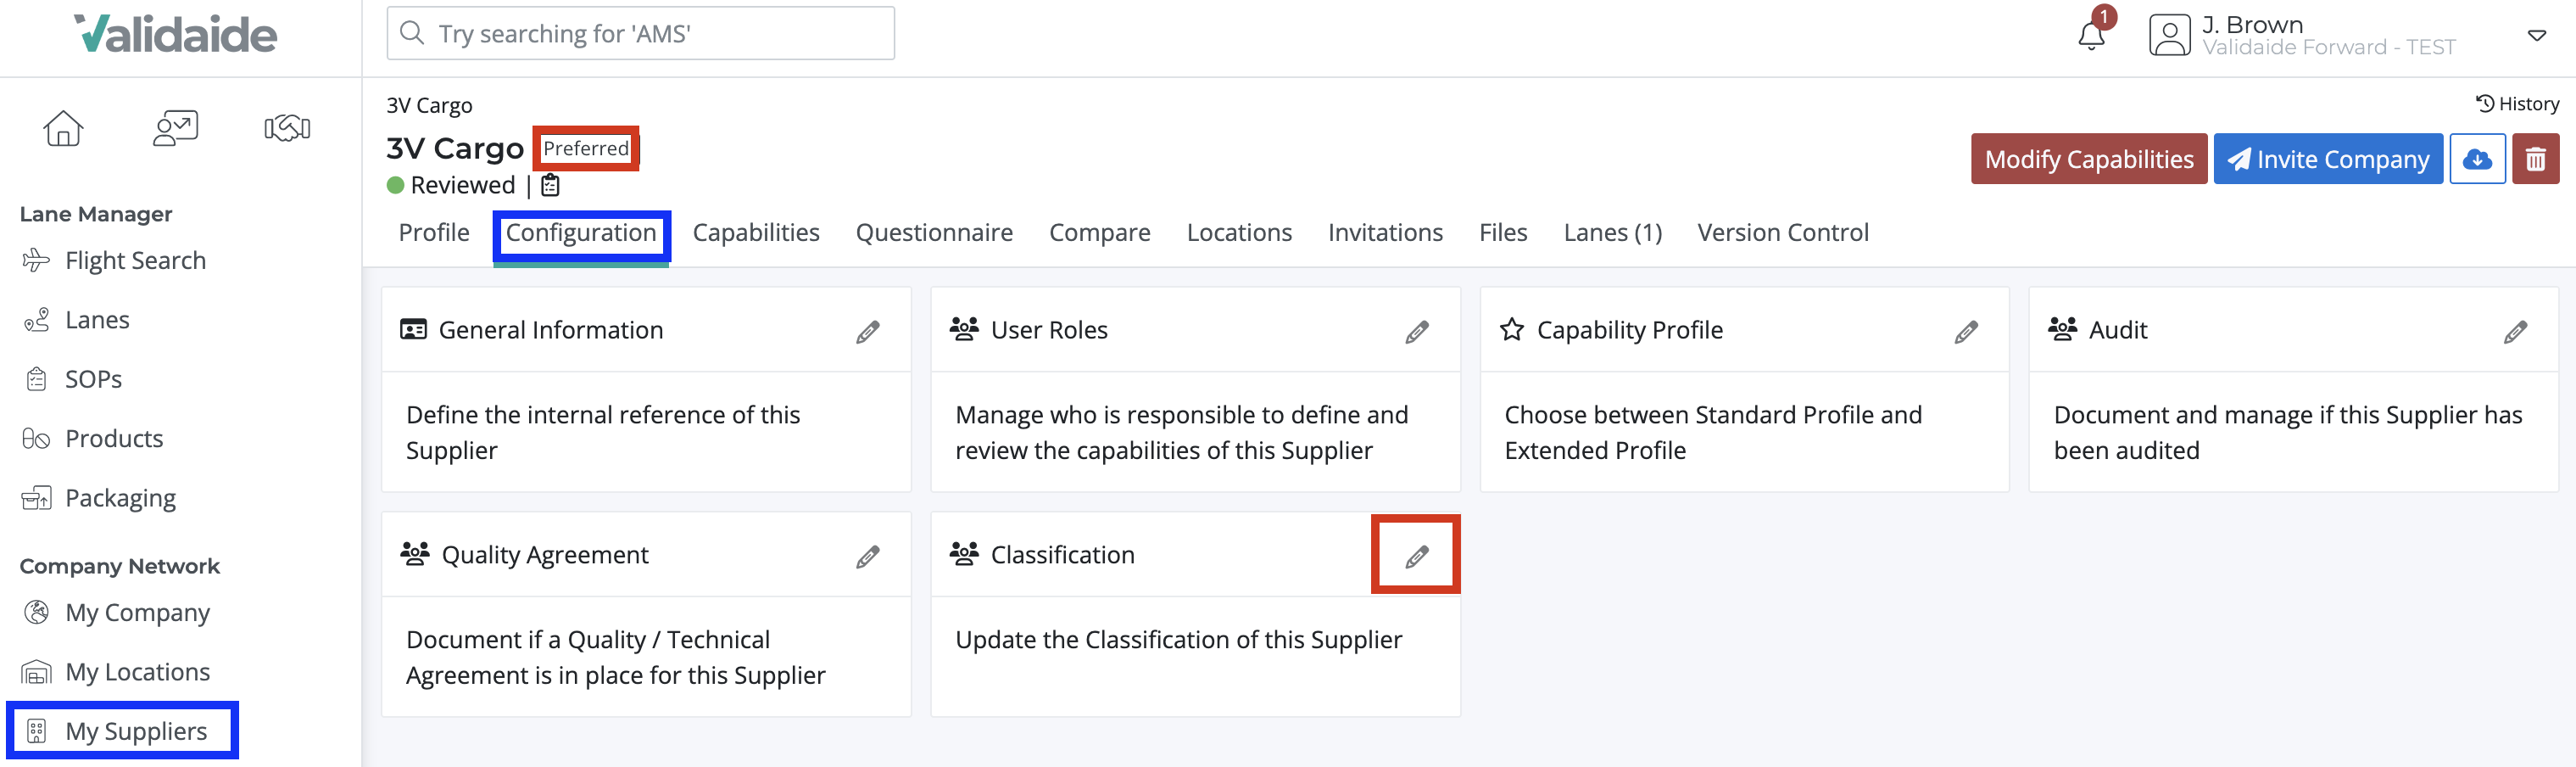Screen dimensions: 2576x767
Task: Switch to the Compare tab
Action: point(1100,233)
